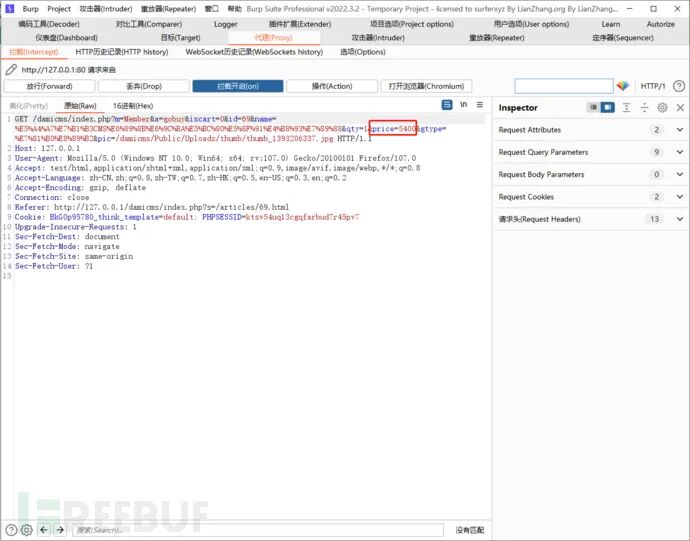Image resolution: width=690 pixels, height=541 pixels.
Task: Open the HTTP history sub-tab
Action: point(122,52)
